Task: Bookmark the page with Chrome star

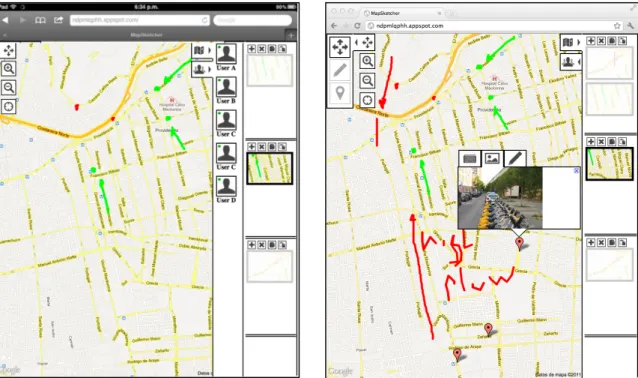Action: click(617, 26)
